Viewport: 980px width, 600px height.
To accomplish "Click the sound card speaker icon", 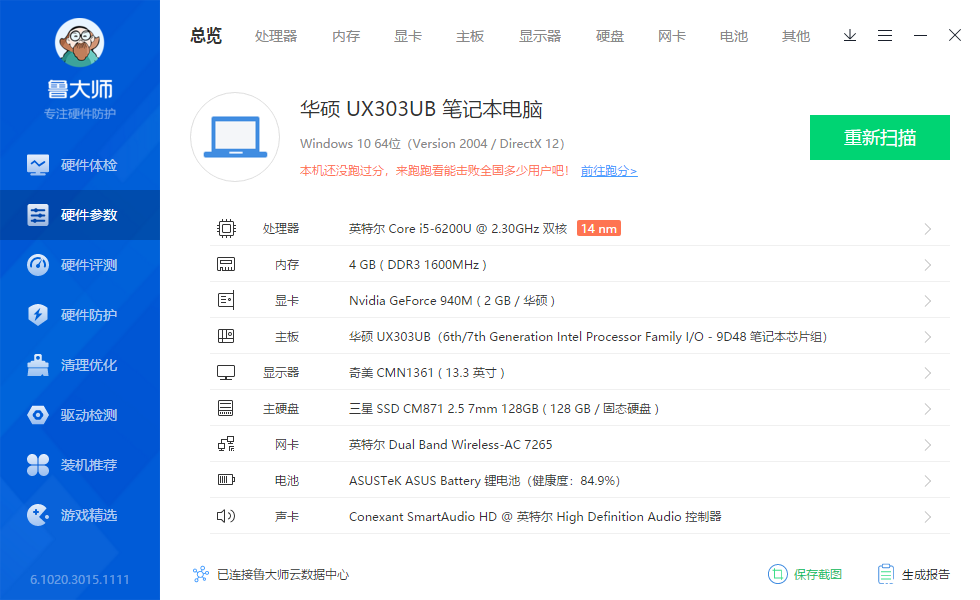I will [226, 516].
